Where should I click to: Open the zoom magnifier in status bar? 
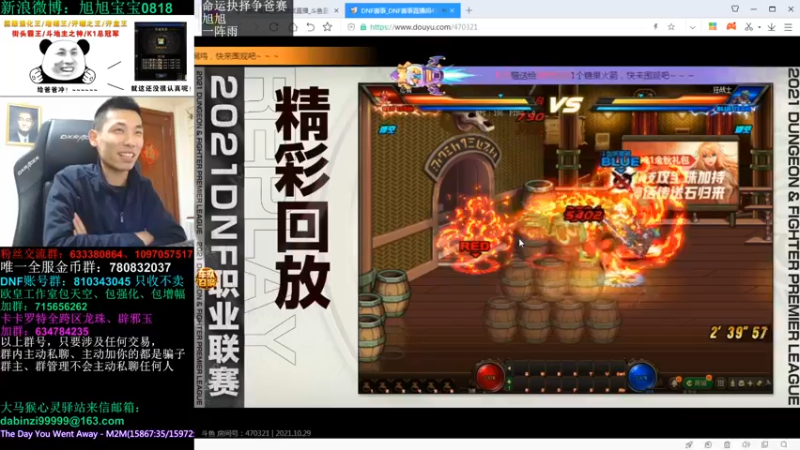click(784, 444)
